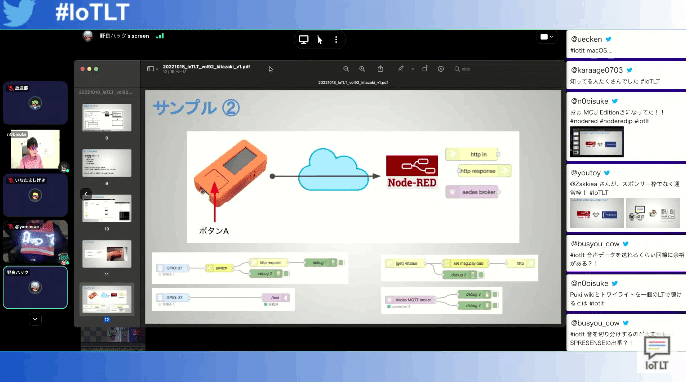The width and height of the screenshot is (686, 382).
Task: Select the video tile showing LED display
Action: pos(35,242)
